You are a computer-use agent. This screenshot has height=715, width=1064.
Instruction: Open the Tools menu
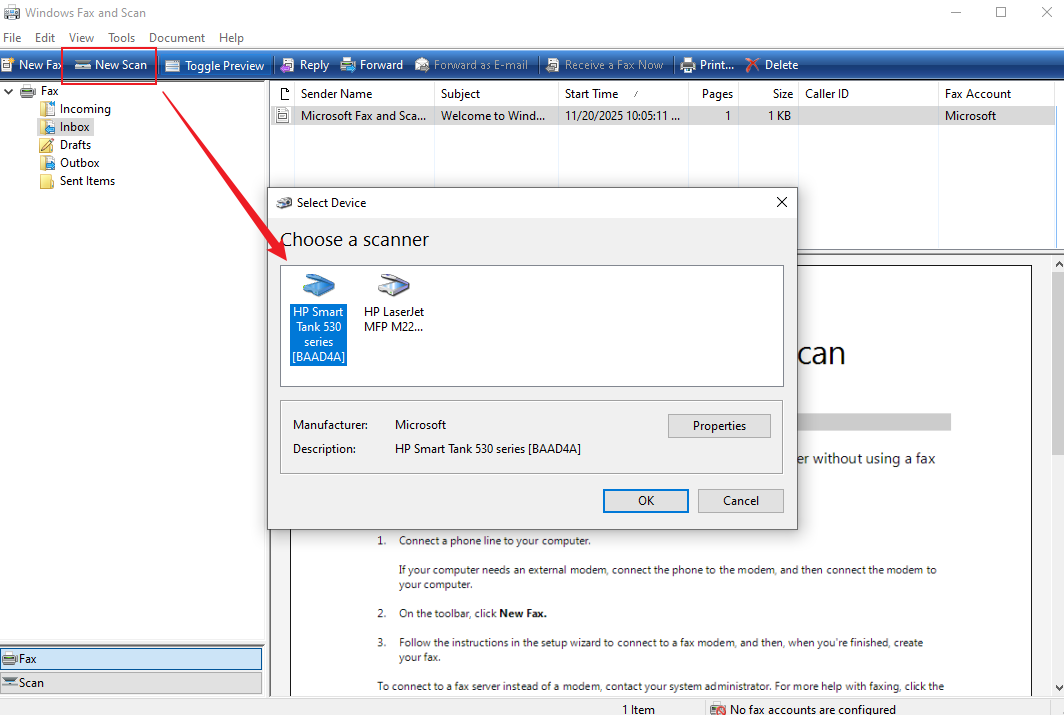pyautogui.click(x=121, y=37)
